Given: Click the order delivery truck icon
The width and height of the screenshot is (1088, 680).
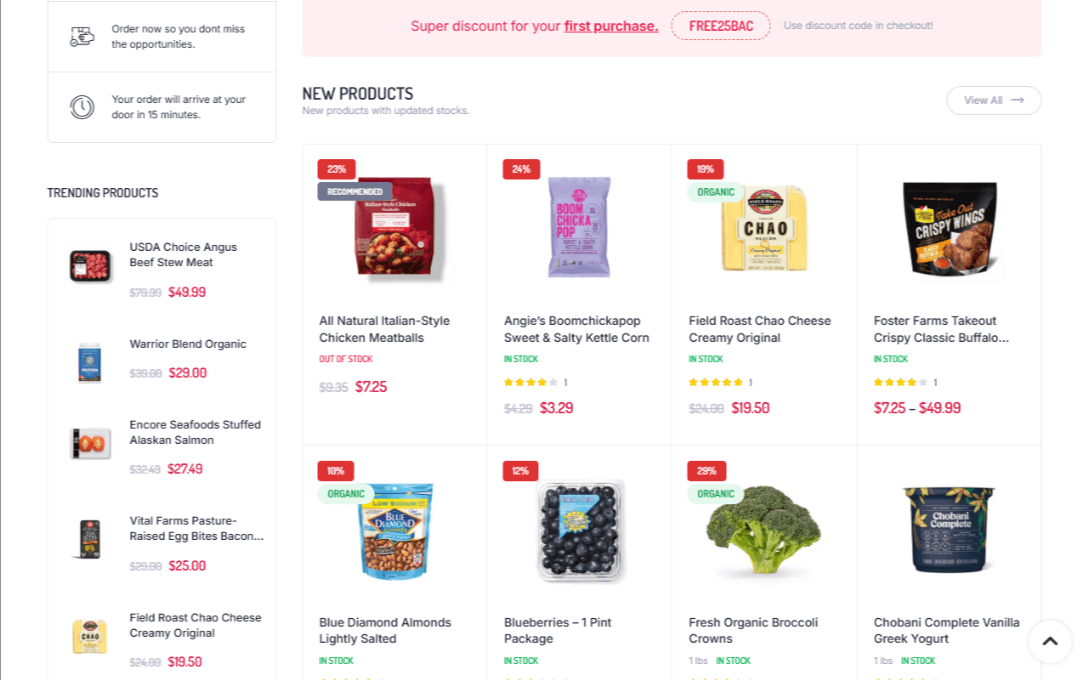Looking at the screenshot, I should pyautogui.click(x=82, y=37).
